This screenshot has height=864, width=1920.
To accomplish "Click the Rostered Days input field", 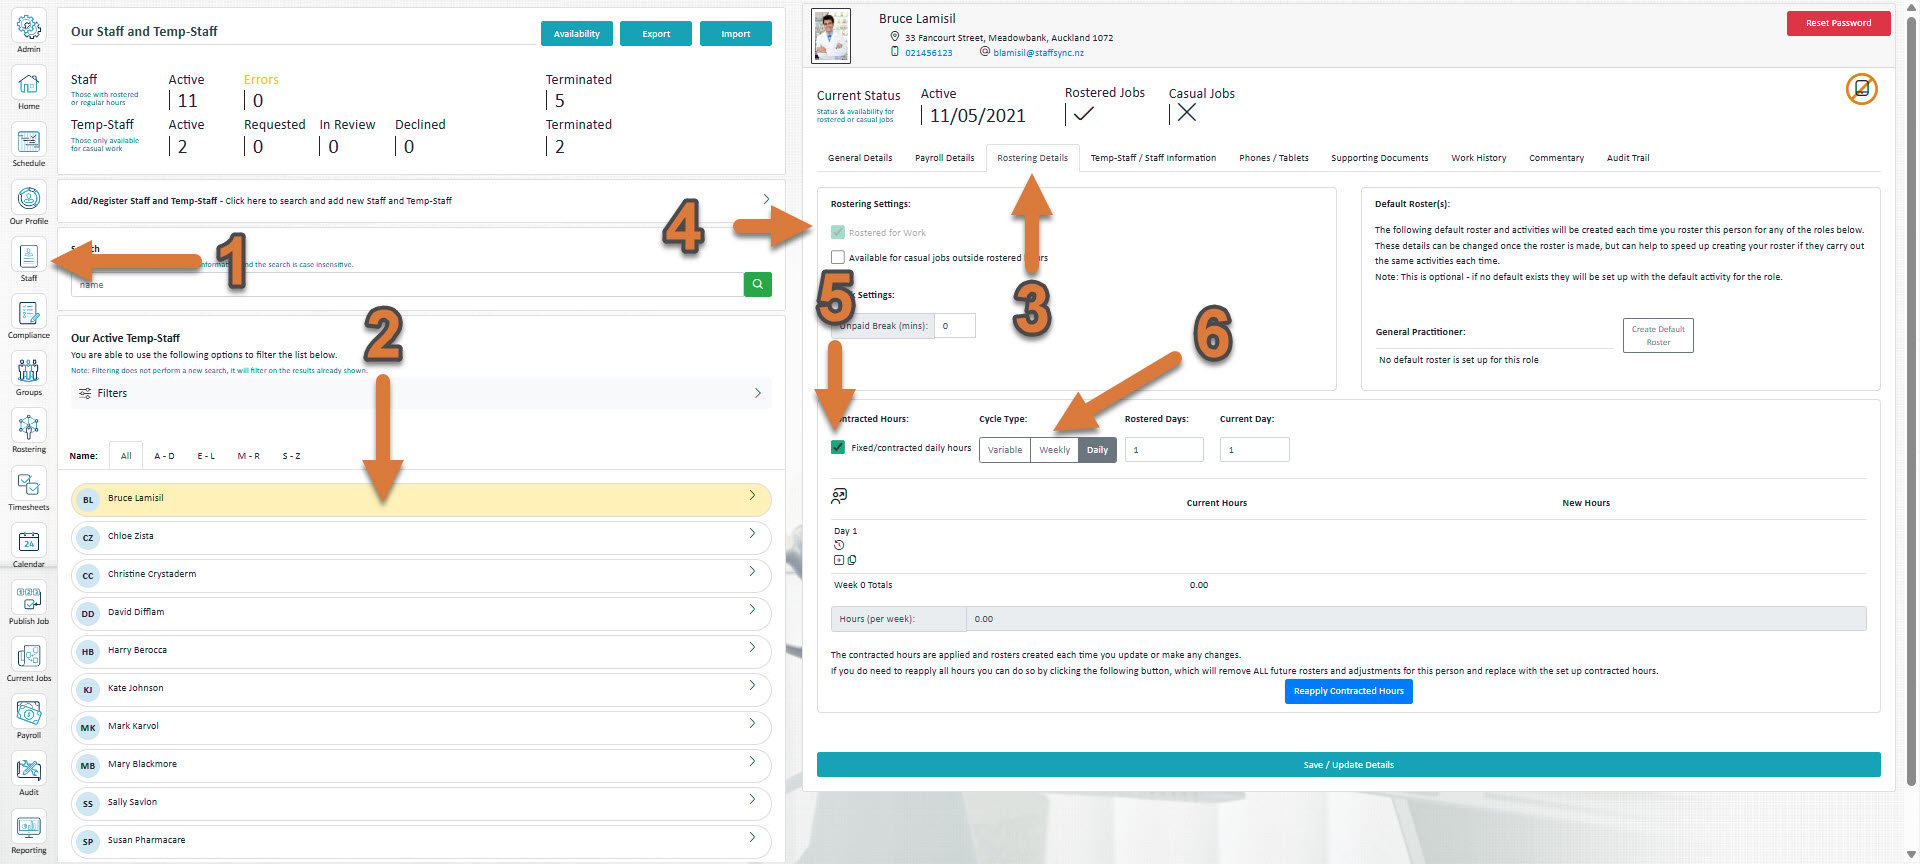I will (x=1164, y=450).
